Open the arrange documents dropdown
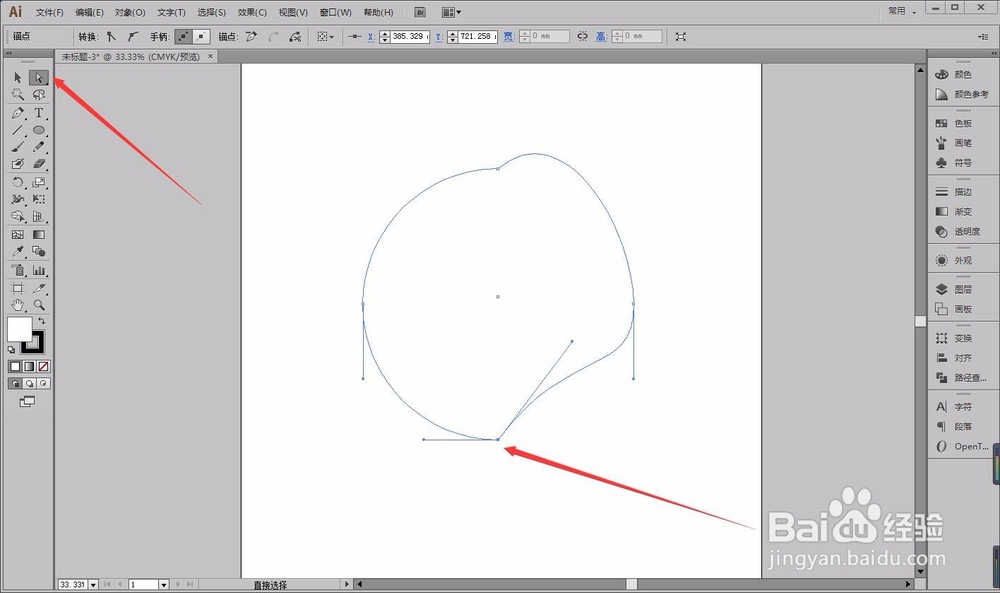The width and height of the screenshot is (1000, 593). (452, 12)
